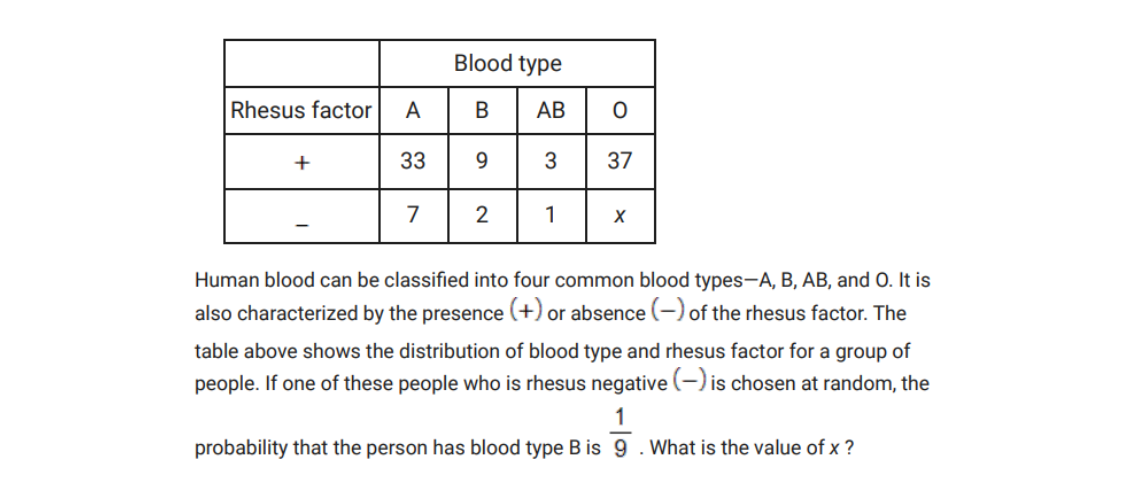Select the "Rhesus factor" header cell

click(x=301, y=111)
